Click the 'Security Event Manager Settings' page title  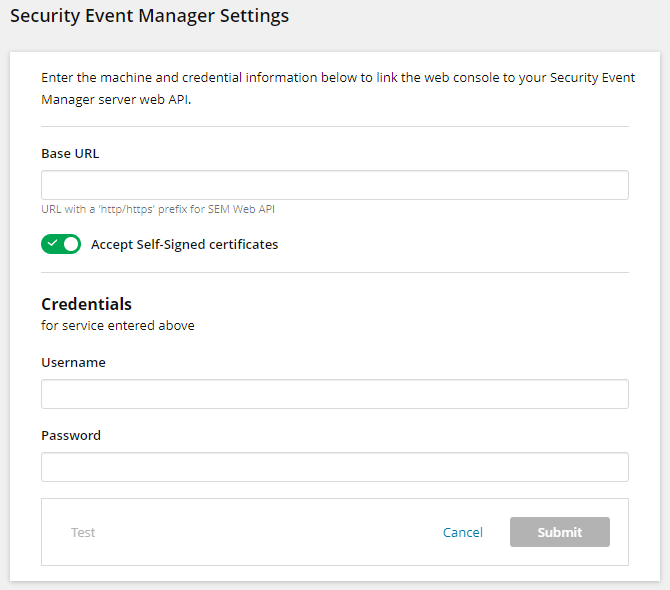coord(149,16)
